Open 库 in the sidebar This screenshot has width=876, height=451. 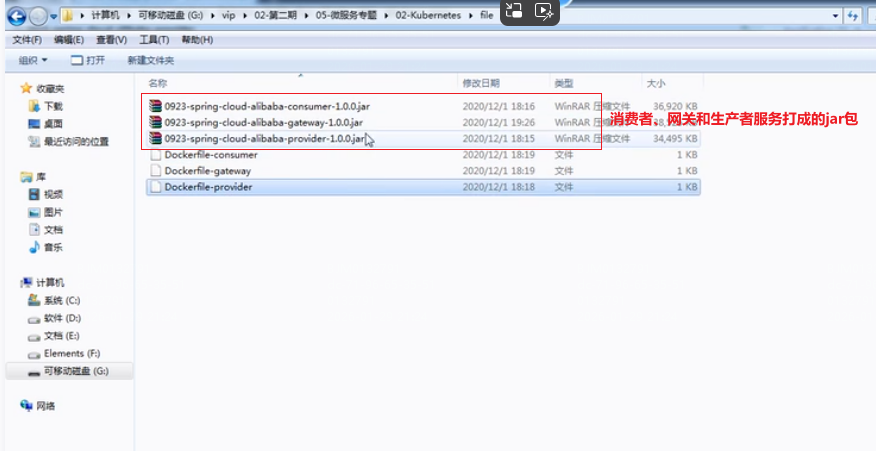pyautogui.click(x=40, y=177)
